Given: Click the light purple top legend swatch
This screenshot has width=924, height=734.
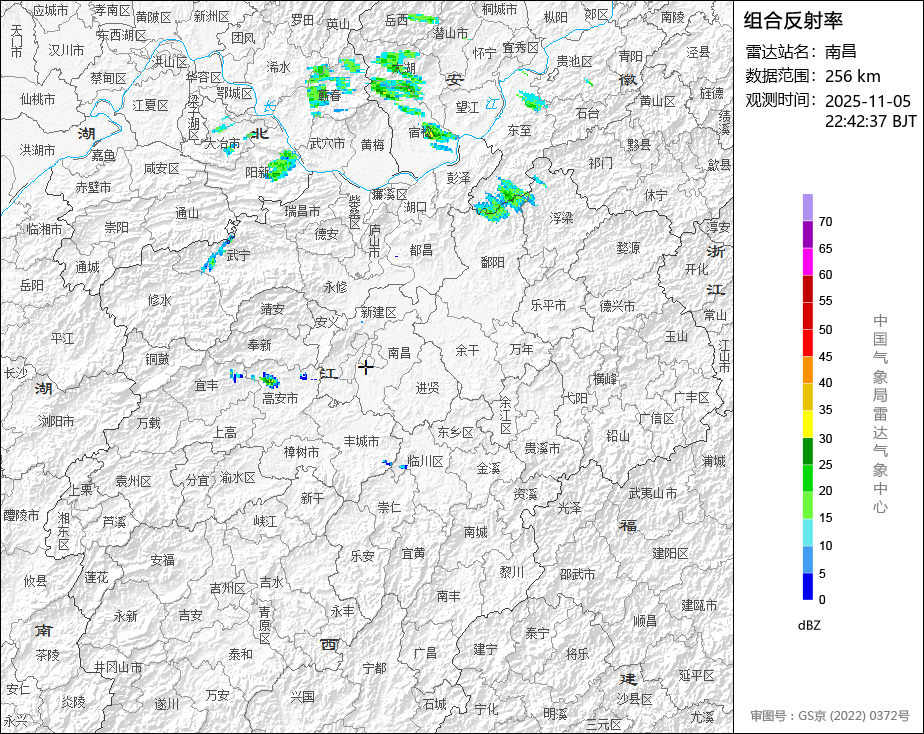Looking at the screenshot, I should [807, 207].
